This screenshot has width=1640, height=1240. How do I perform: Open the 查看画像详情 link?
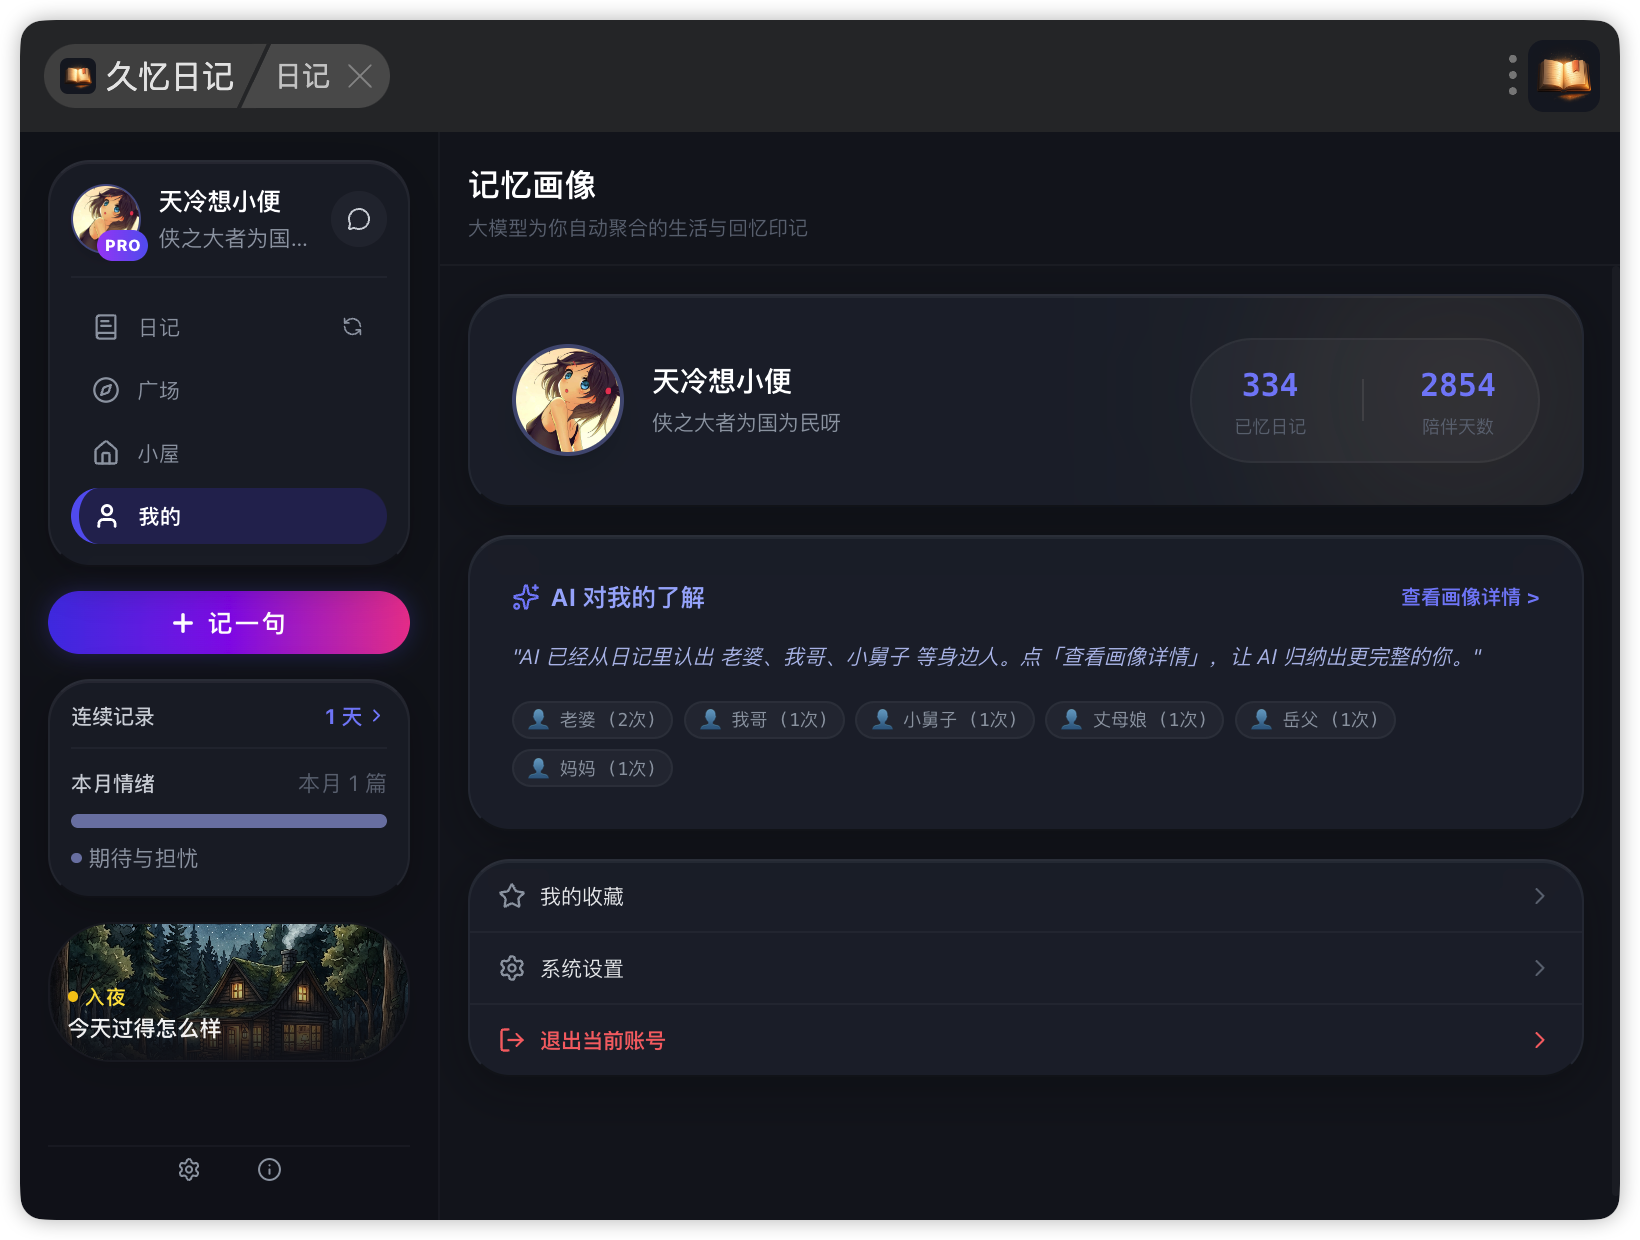click(1469, 597)
